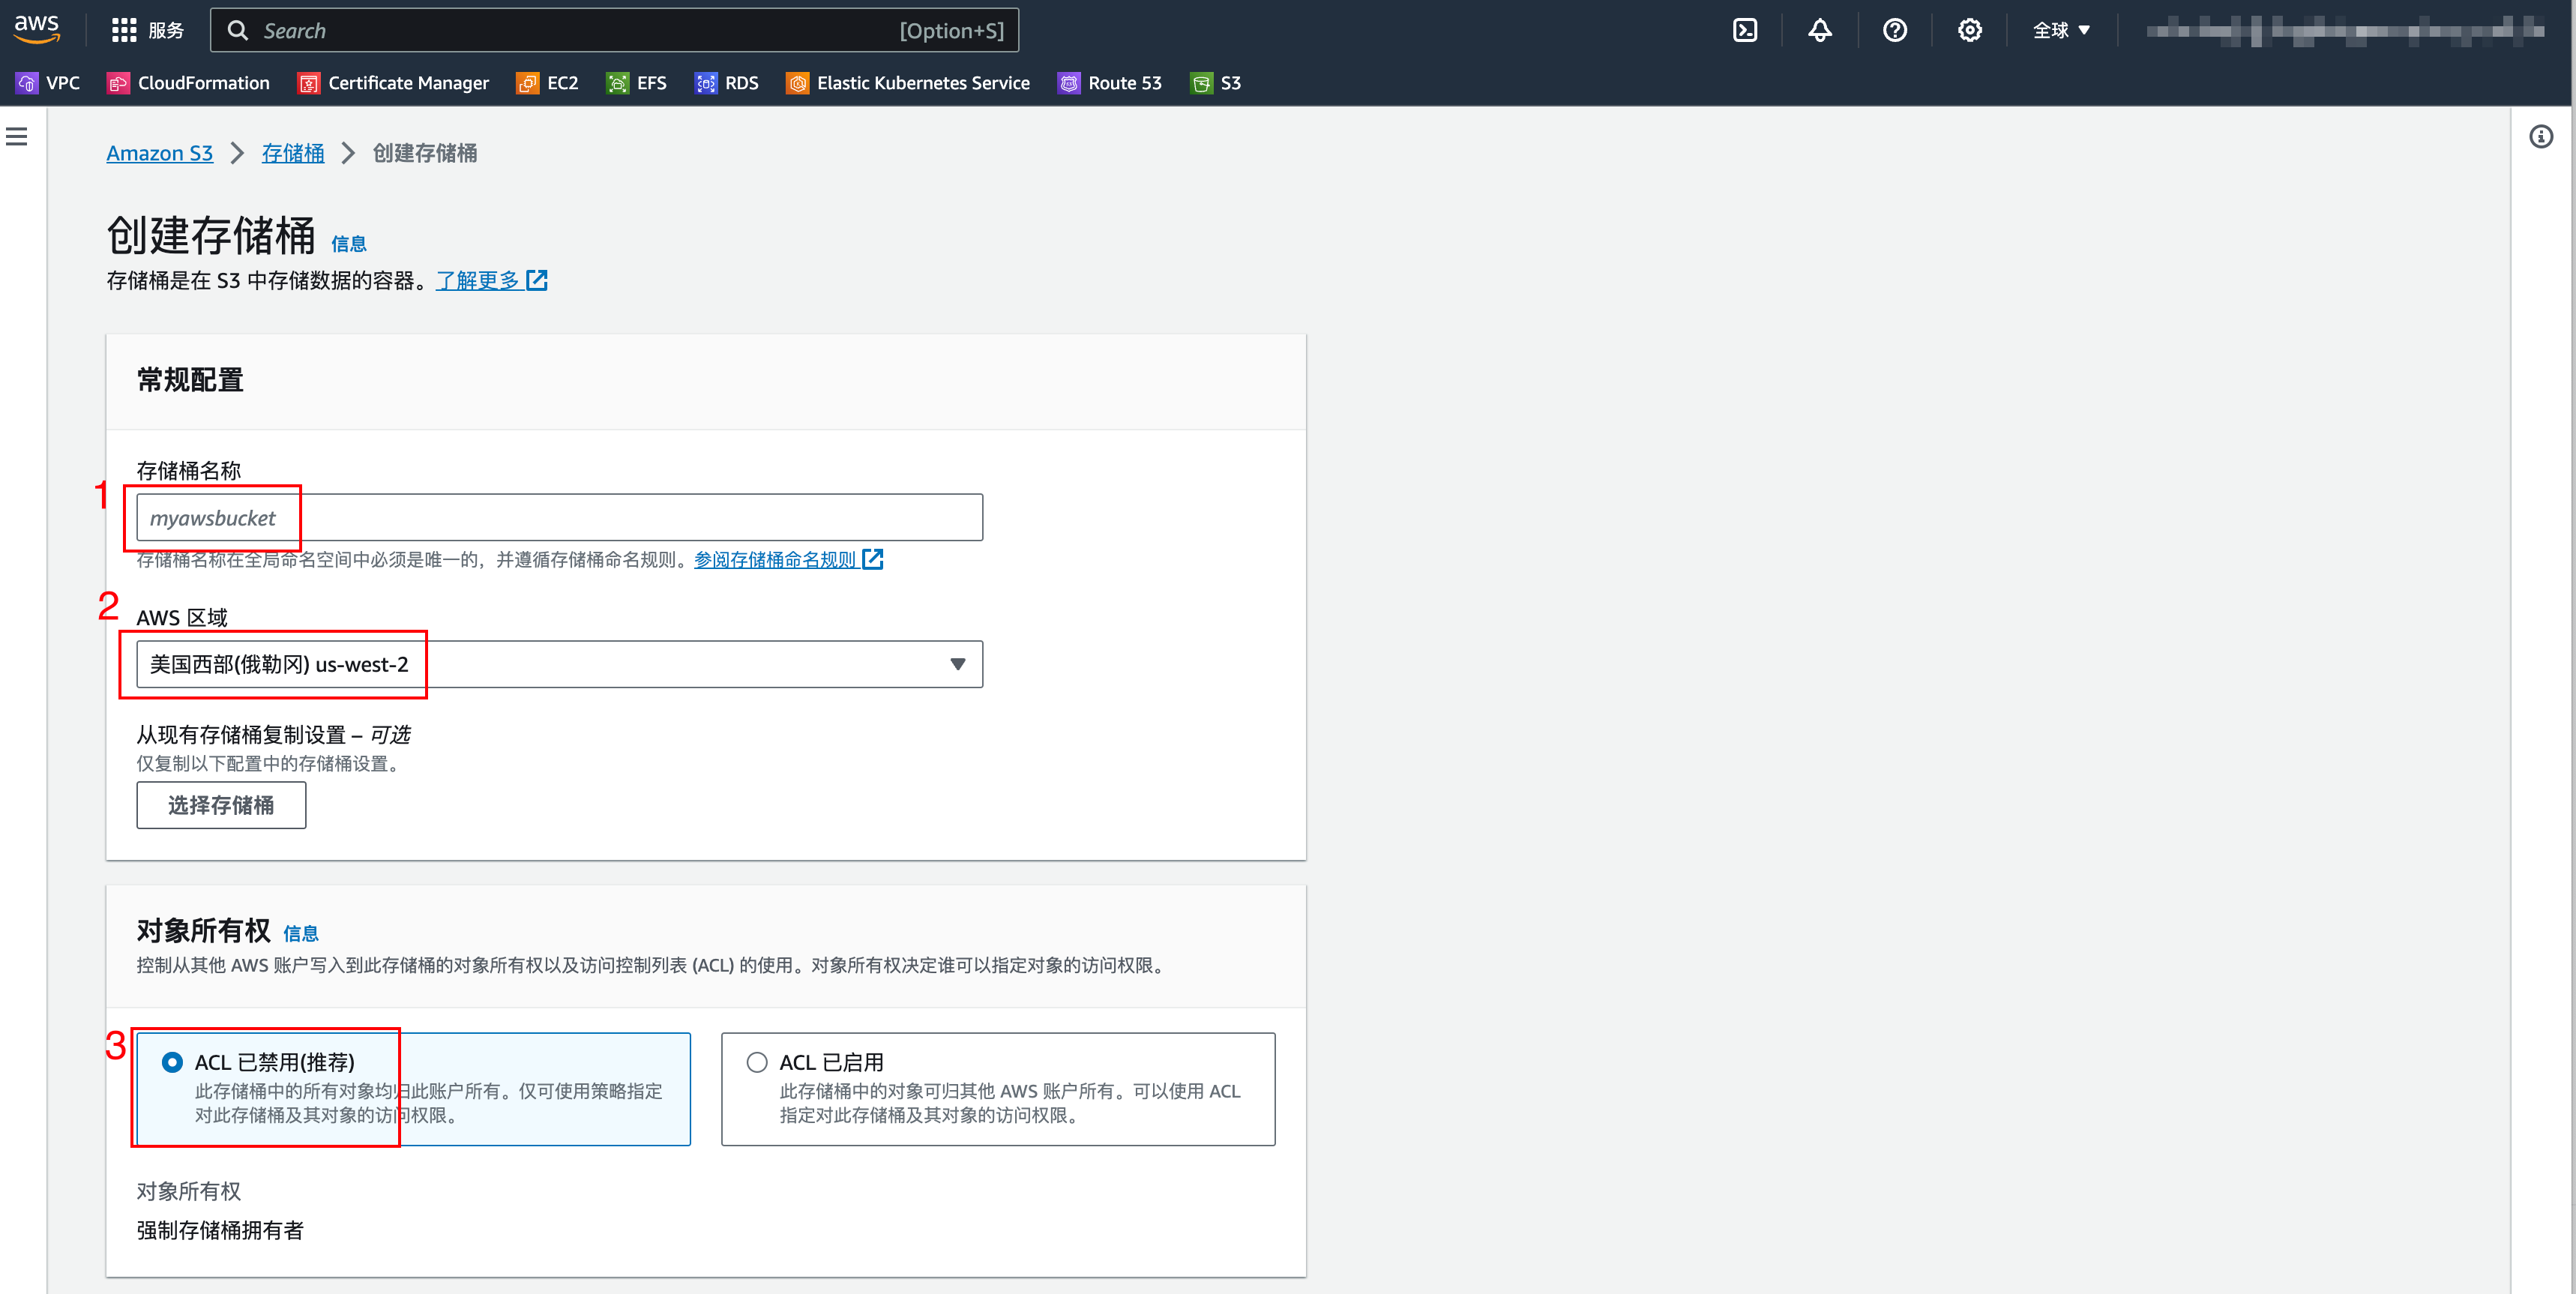Select the ACL 已启用 radio button

[757, 1062]
